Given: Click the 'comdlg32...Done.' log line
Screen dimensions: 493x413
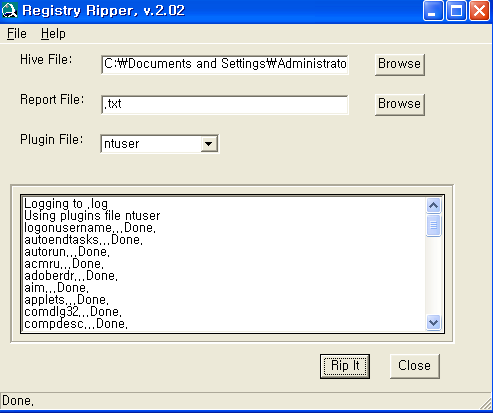Looking at the screenshot, I should click(x=73, y=312).
